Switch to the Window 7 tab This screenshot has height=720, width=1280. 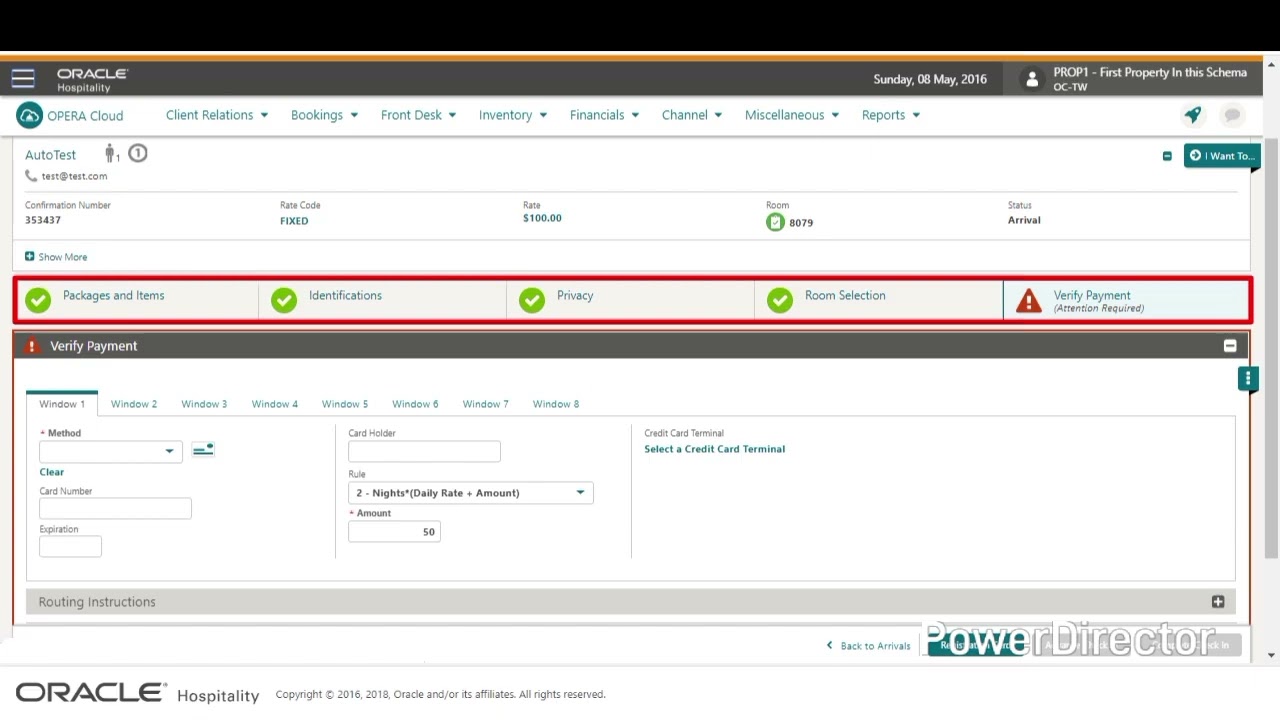click(485, 404)
